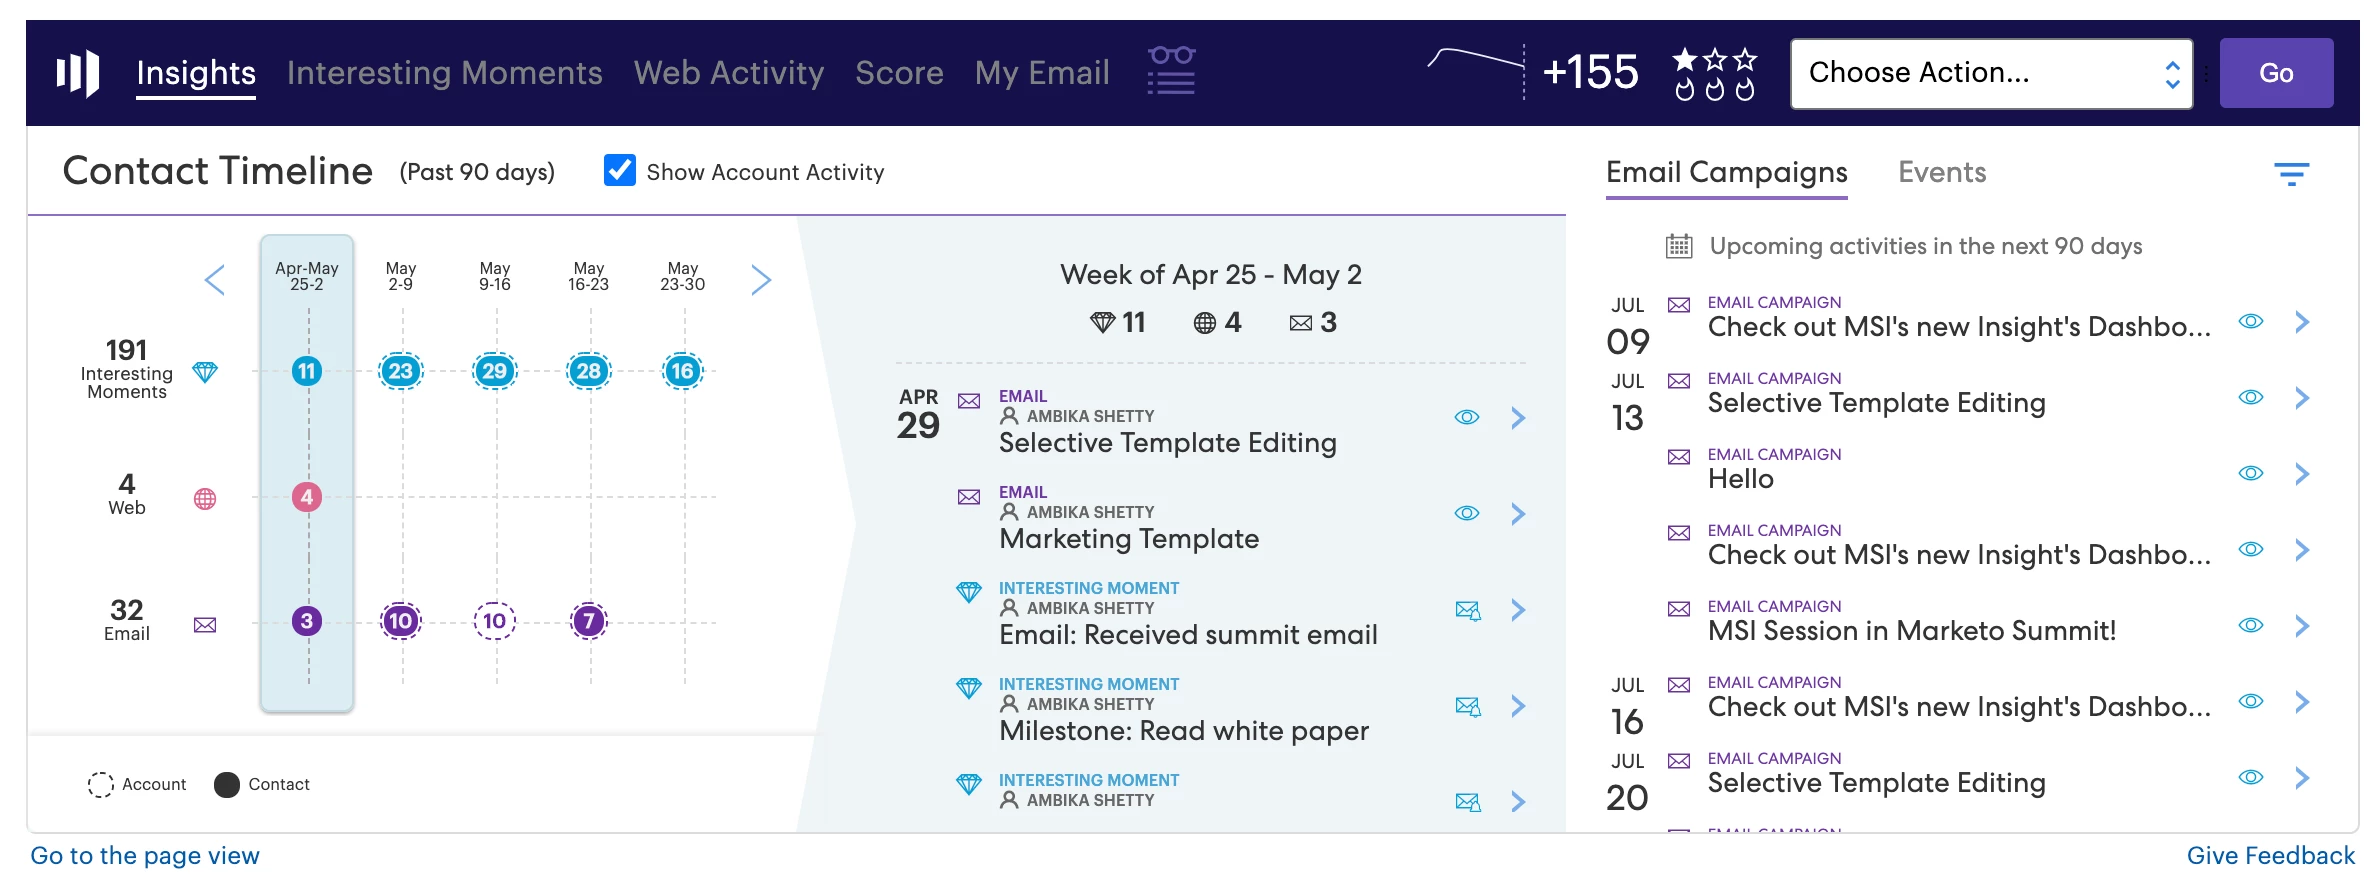2376x886 pixels.
Task: Click envelope icon for Jul 20 campaign
Action: (x=1679, y=761)
